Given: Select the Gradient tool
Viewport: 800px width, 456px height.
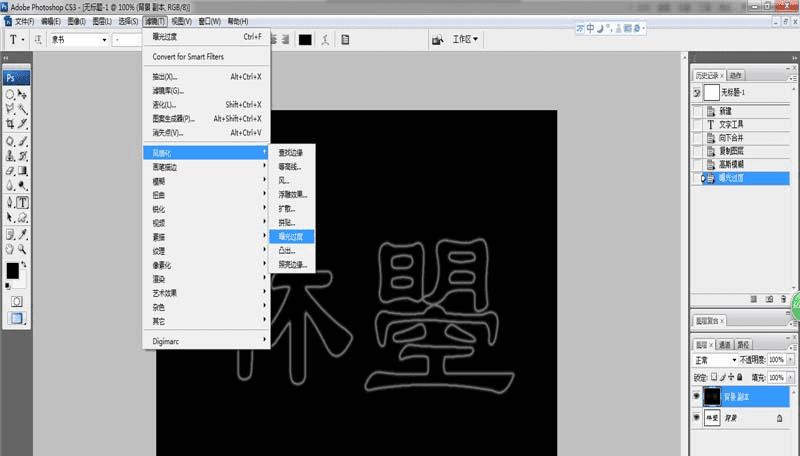Looking at the screenshot, I should [22, 171].
